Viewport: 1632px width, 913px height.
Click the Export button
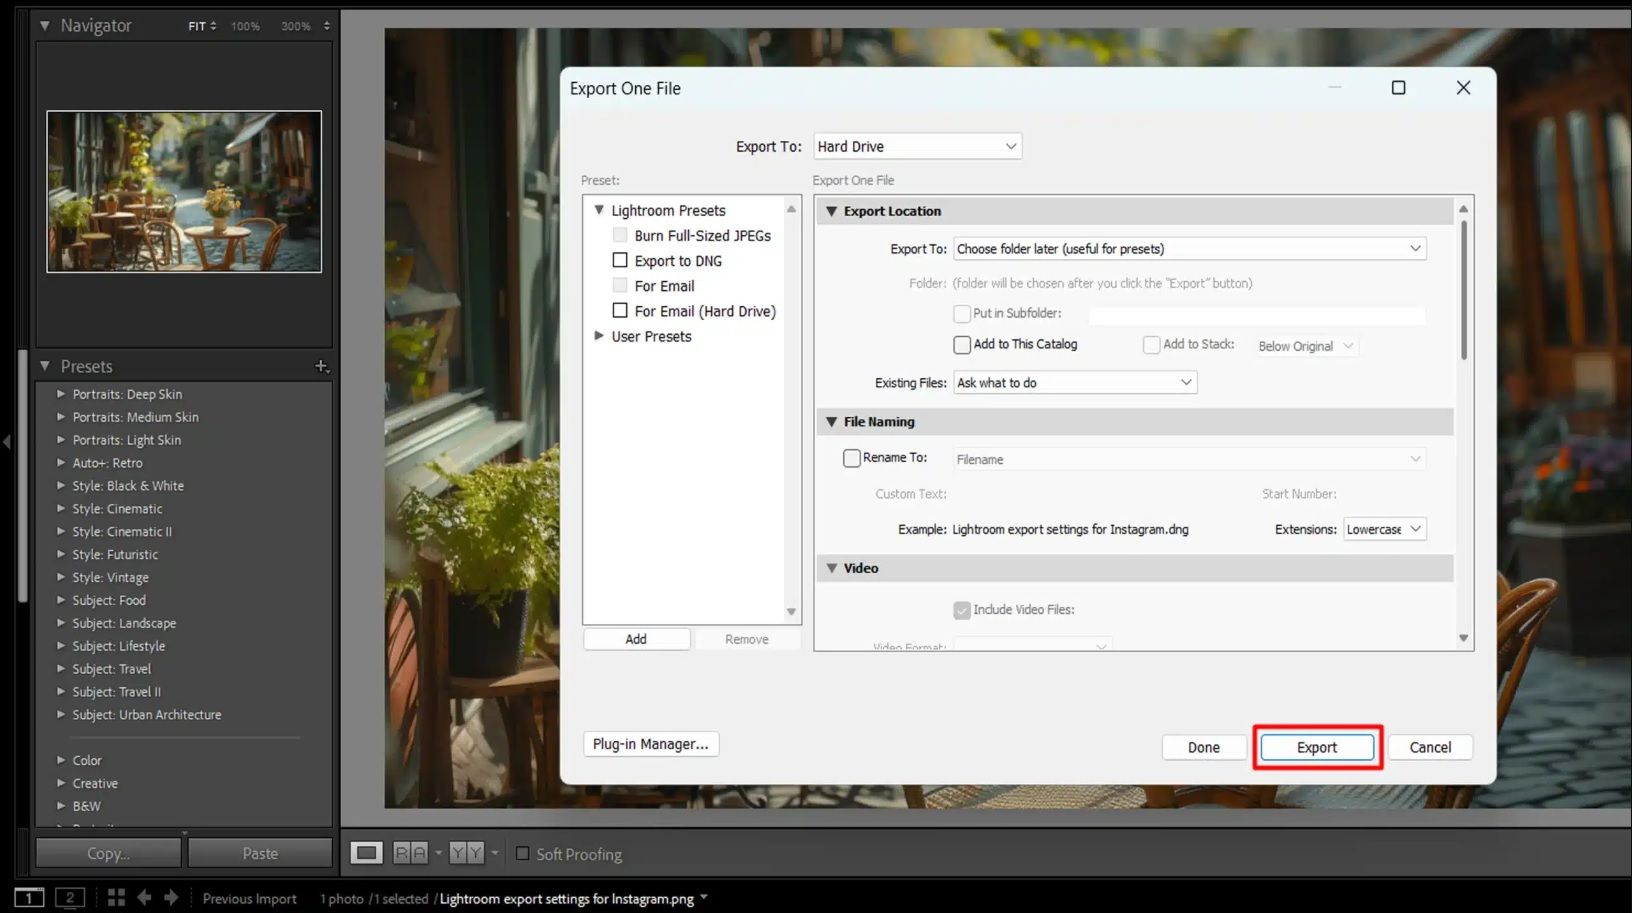[1316, 747]
